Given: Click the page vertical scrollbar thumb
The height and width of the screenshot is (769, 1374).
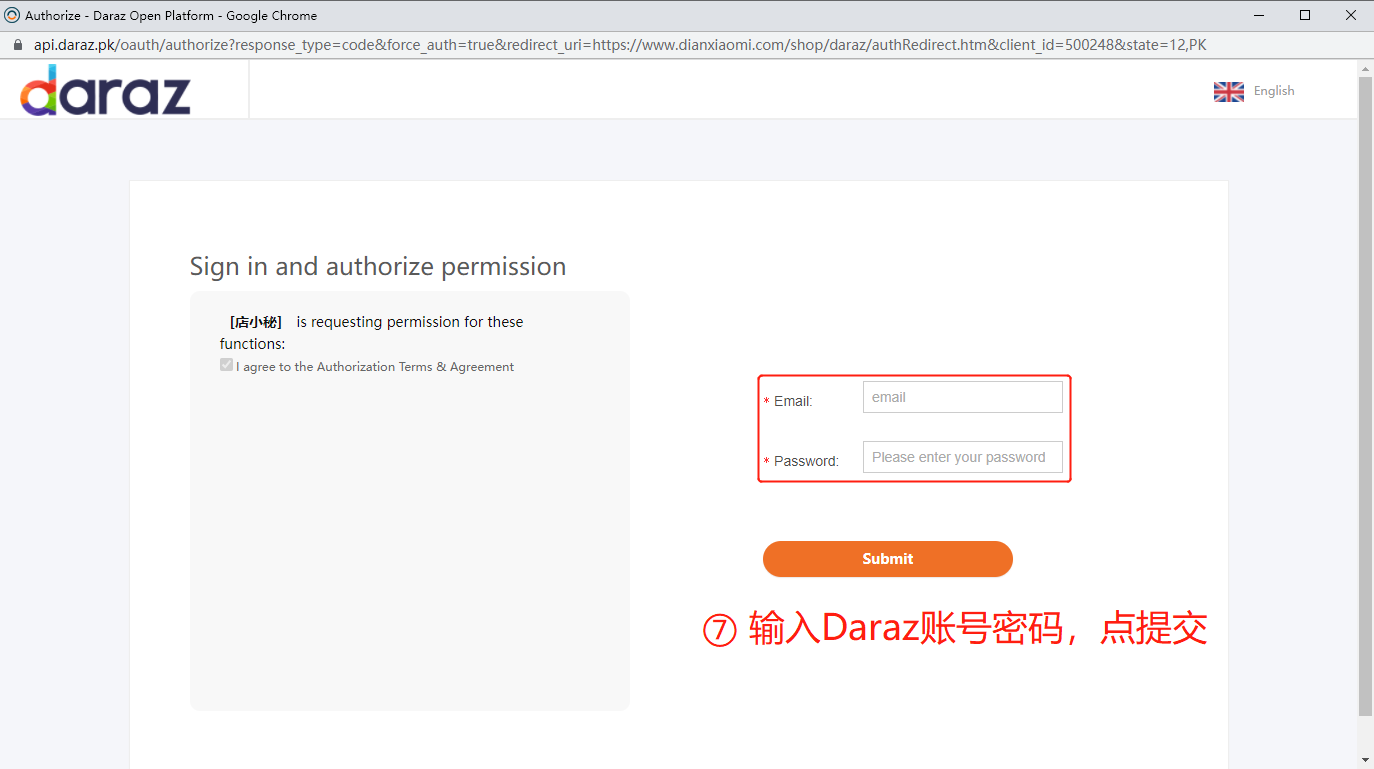Looking at the screenshot, I should point(1365,396).
